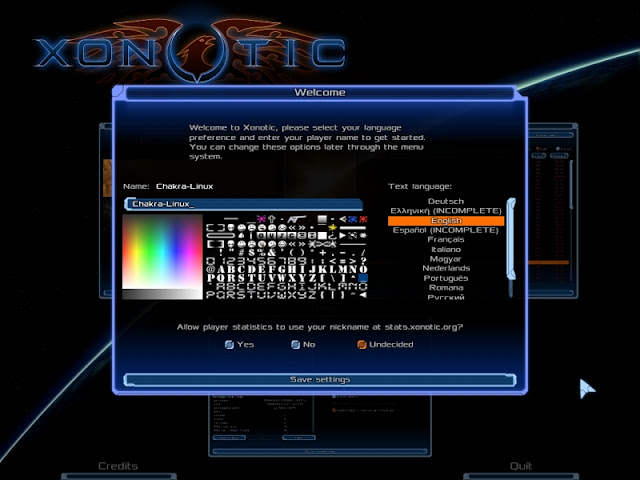Choose No for player statistics

(303, 344)
